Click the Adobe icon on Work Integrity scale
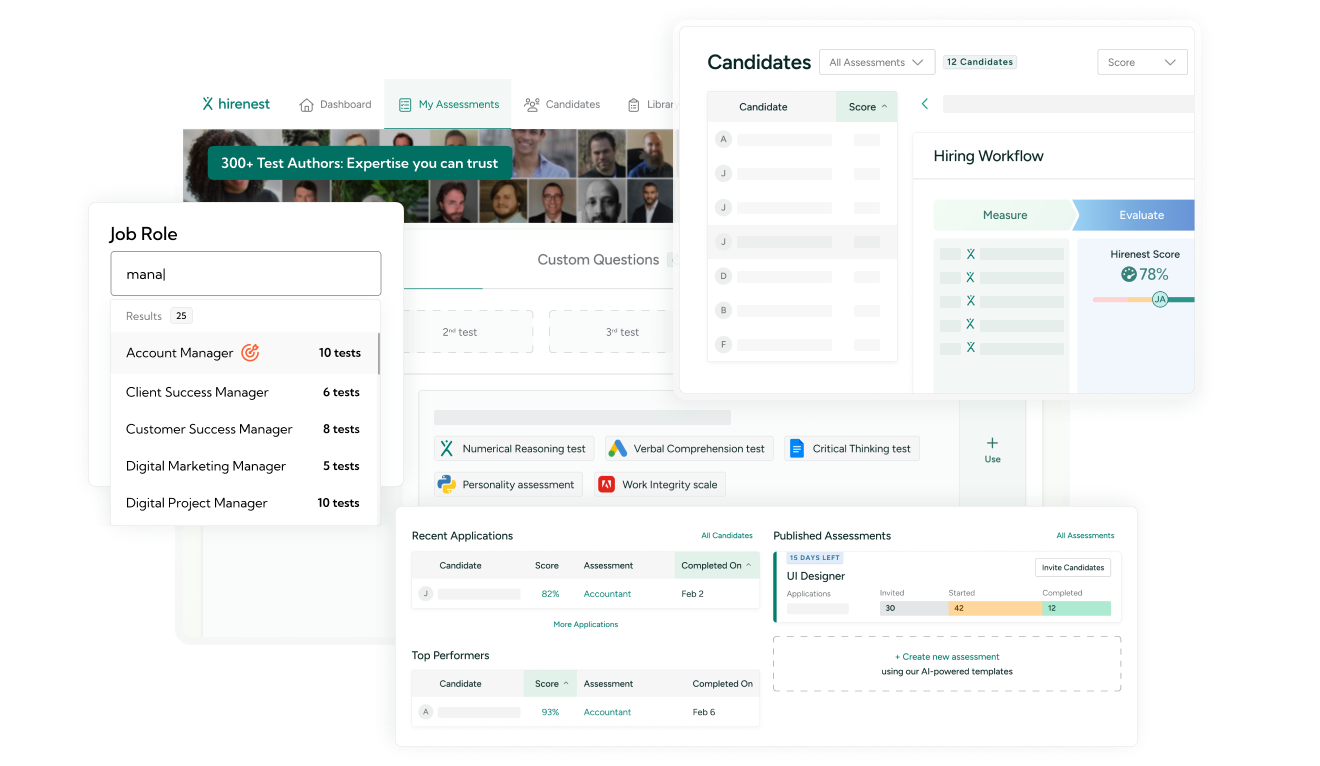 click(606, 484)
